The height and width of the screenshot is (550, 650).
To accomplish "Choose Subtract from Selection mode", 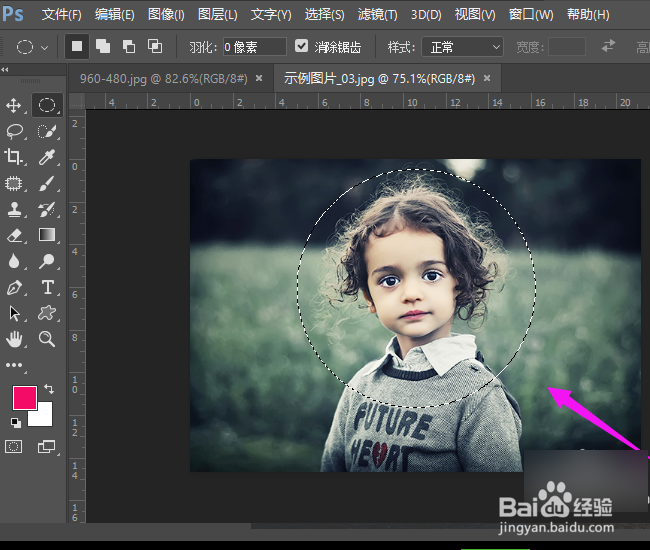I will pyautogui.click(x=129, y=46).
